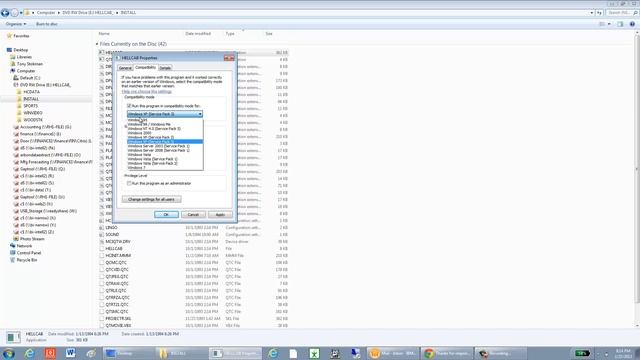Open Microsoft Word from the taskbar
The height and width of the screenshot is (360, 640).
70,353
